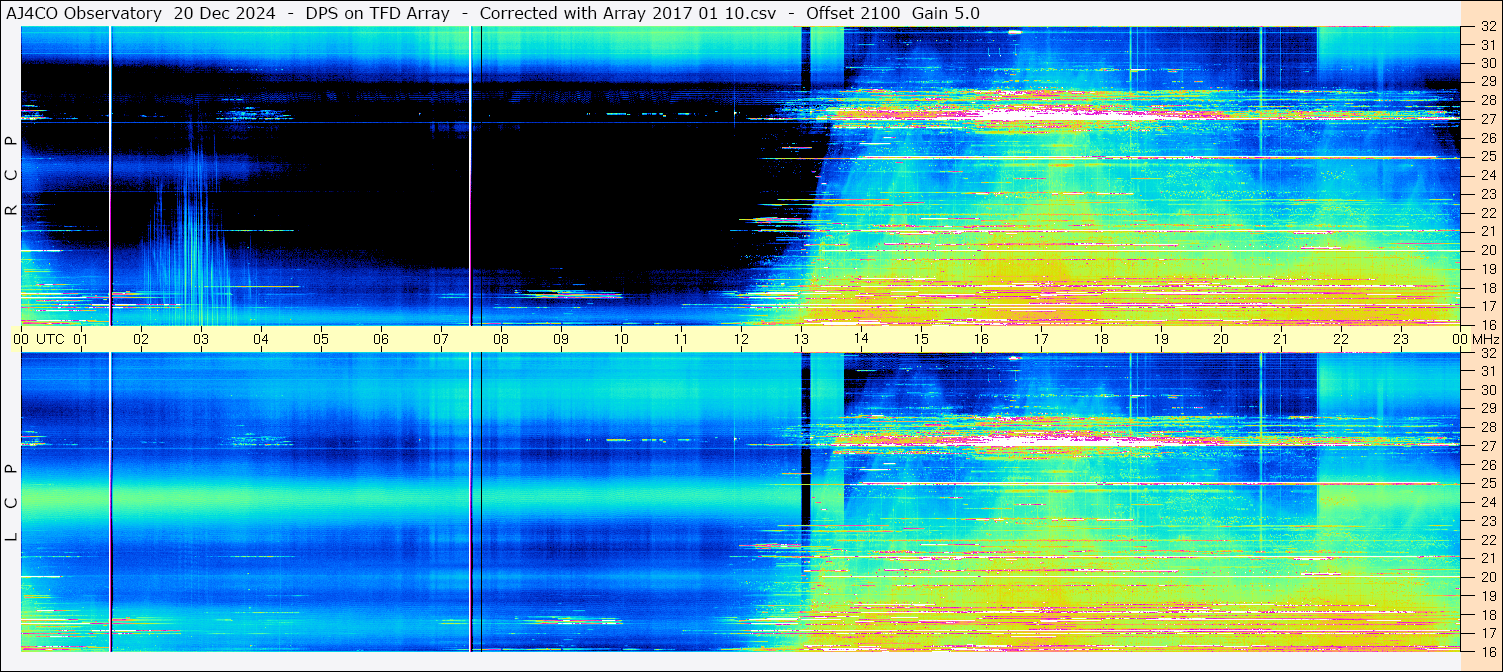Screen dimensions: 1503x672
Task: Click the 27 MHz tick of LCP plot
Action: pos(1487,446)
